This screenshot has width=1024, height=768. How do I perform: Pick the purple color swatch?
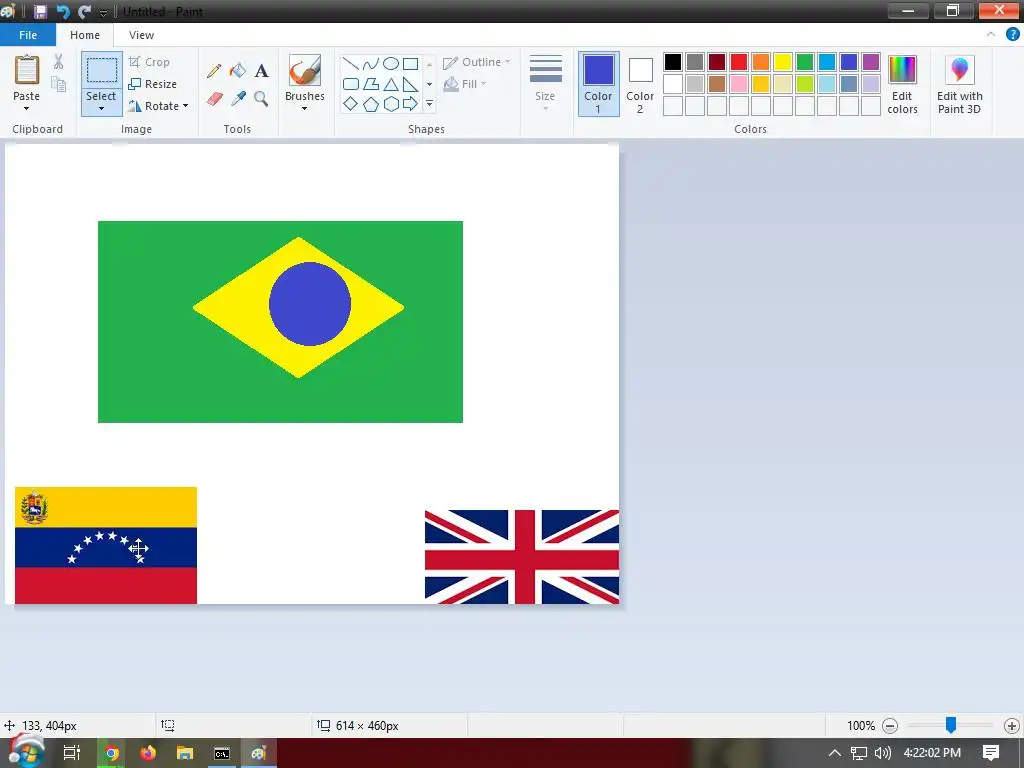click(871, 62)
